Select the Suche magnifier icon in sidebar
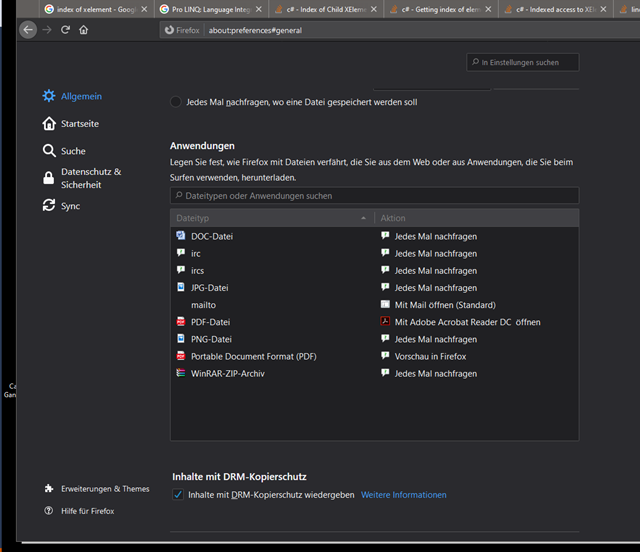Screen dimensions: 640x552 [49, 151]
